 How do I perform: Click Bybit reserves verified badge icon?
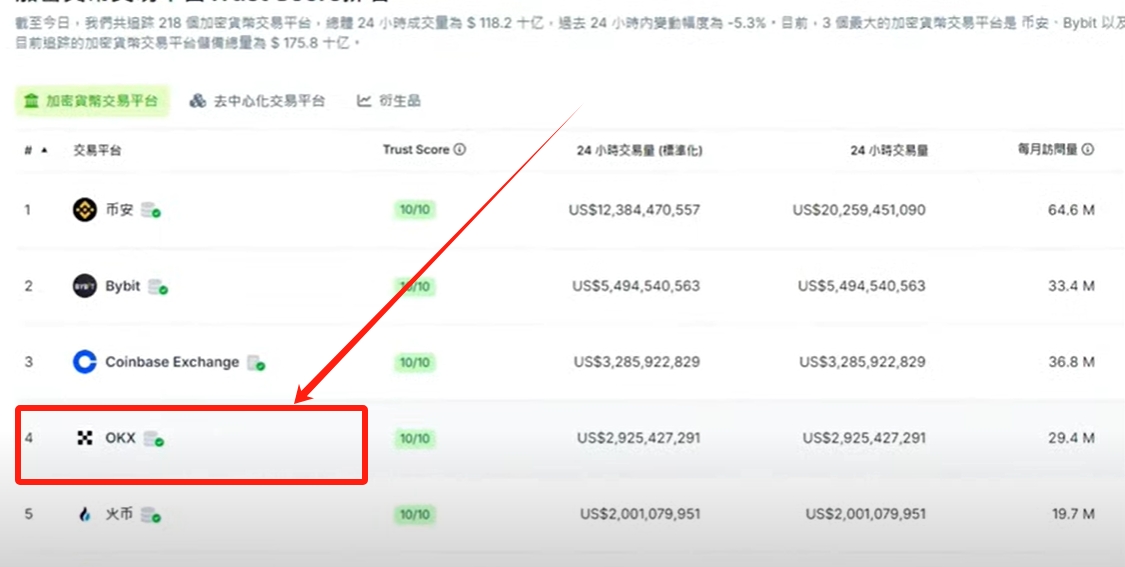(x=158, y=287)
